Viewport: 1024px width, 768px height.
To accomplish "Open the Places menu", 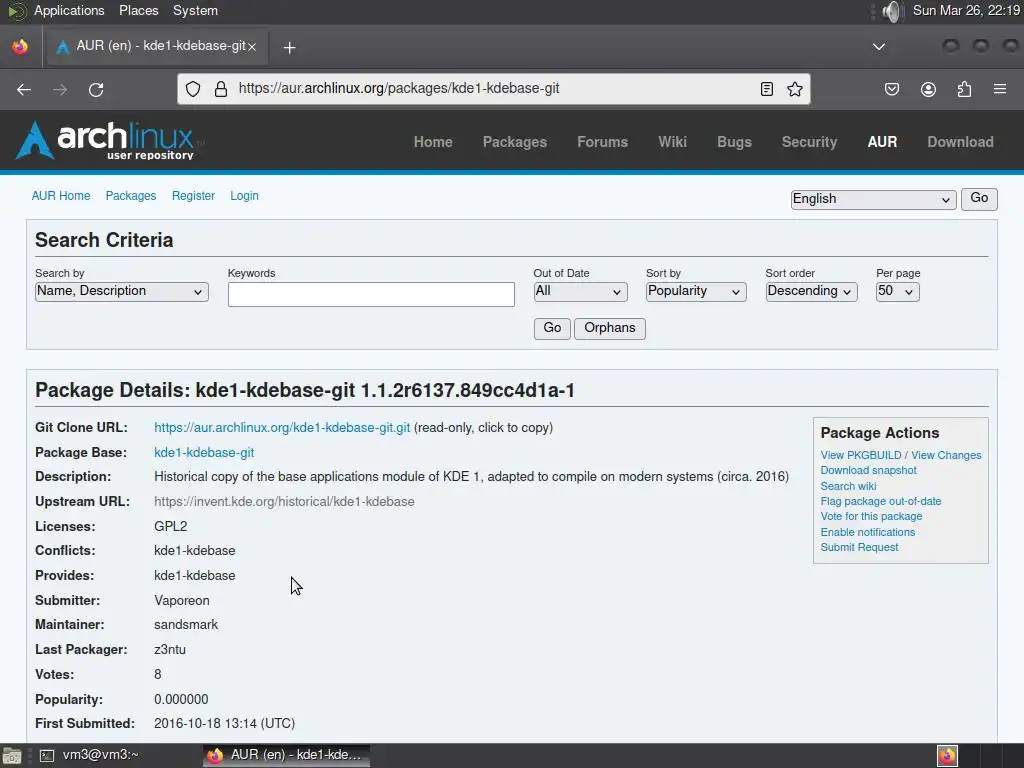I will [138, 10].
